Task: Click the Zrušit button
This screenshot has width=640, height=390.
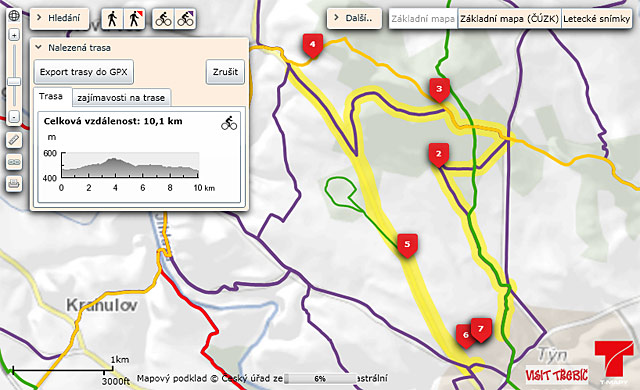Action: point(225,72)
